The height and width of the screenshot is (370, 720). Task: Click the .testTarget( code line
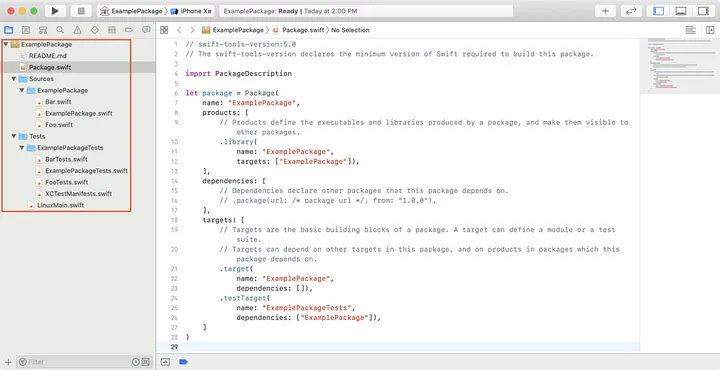pyautogui.click(x=245, y=298)
